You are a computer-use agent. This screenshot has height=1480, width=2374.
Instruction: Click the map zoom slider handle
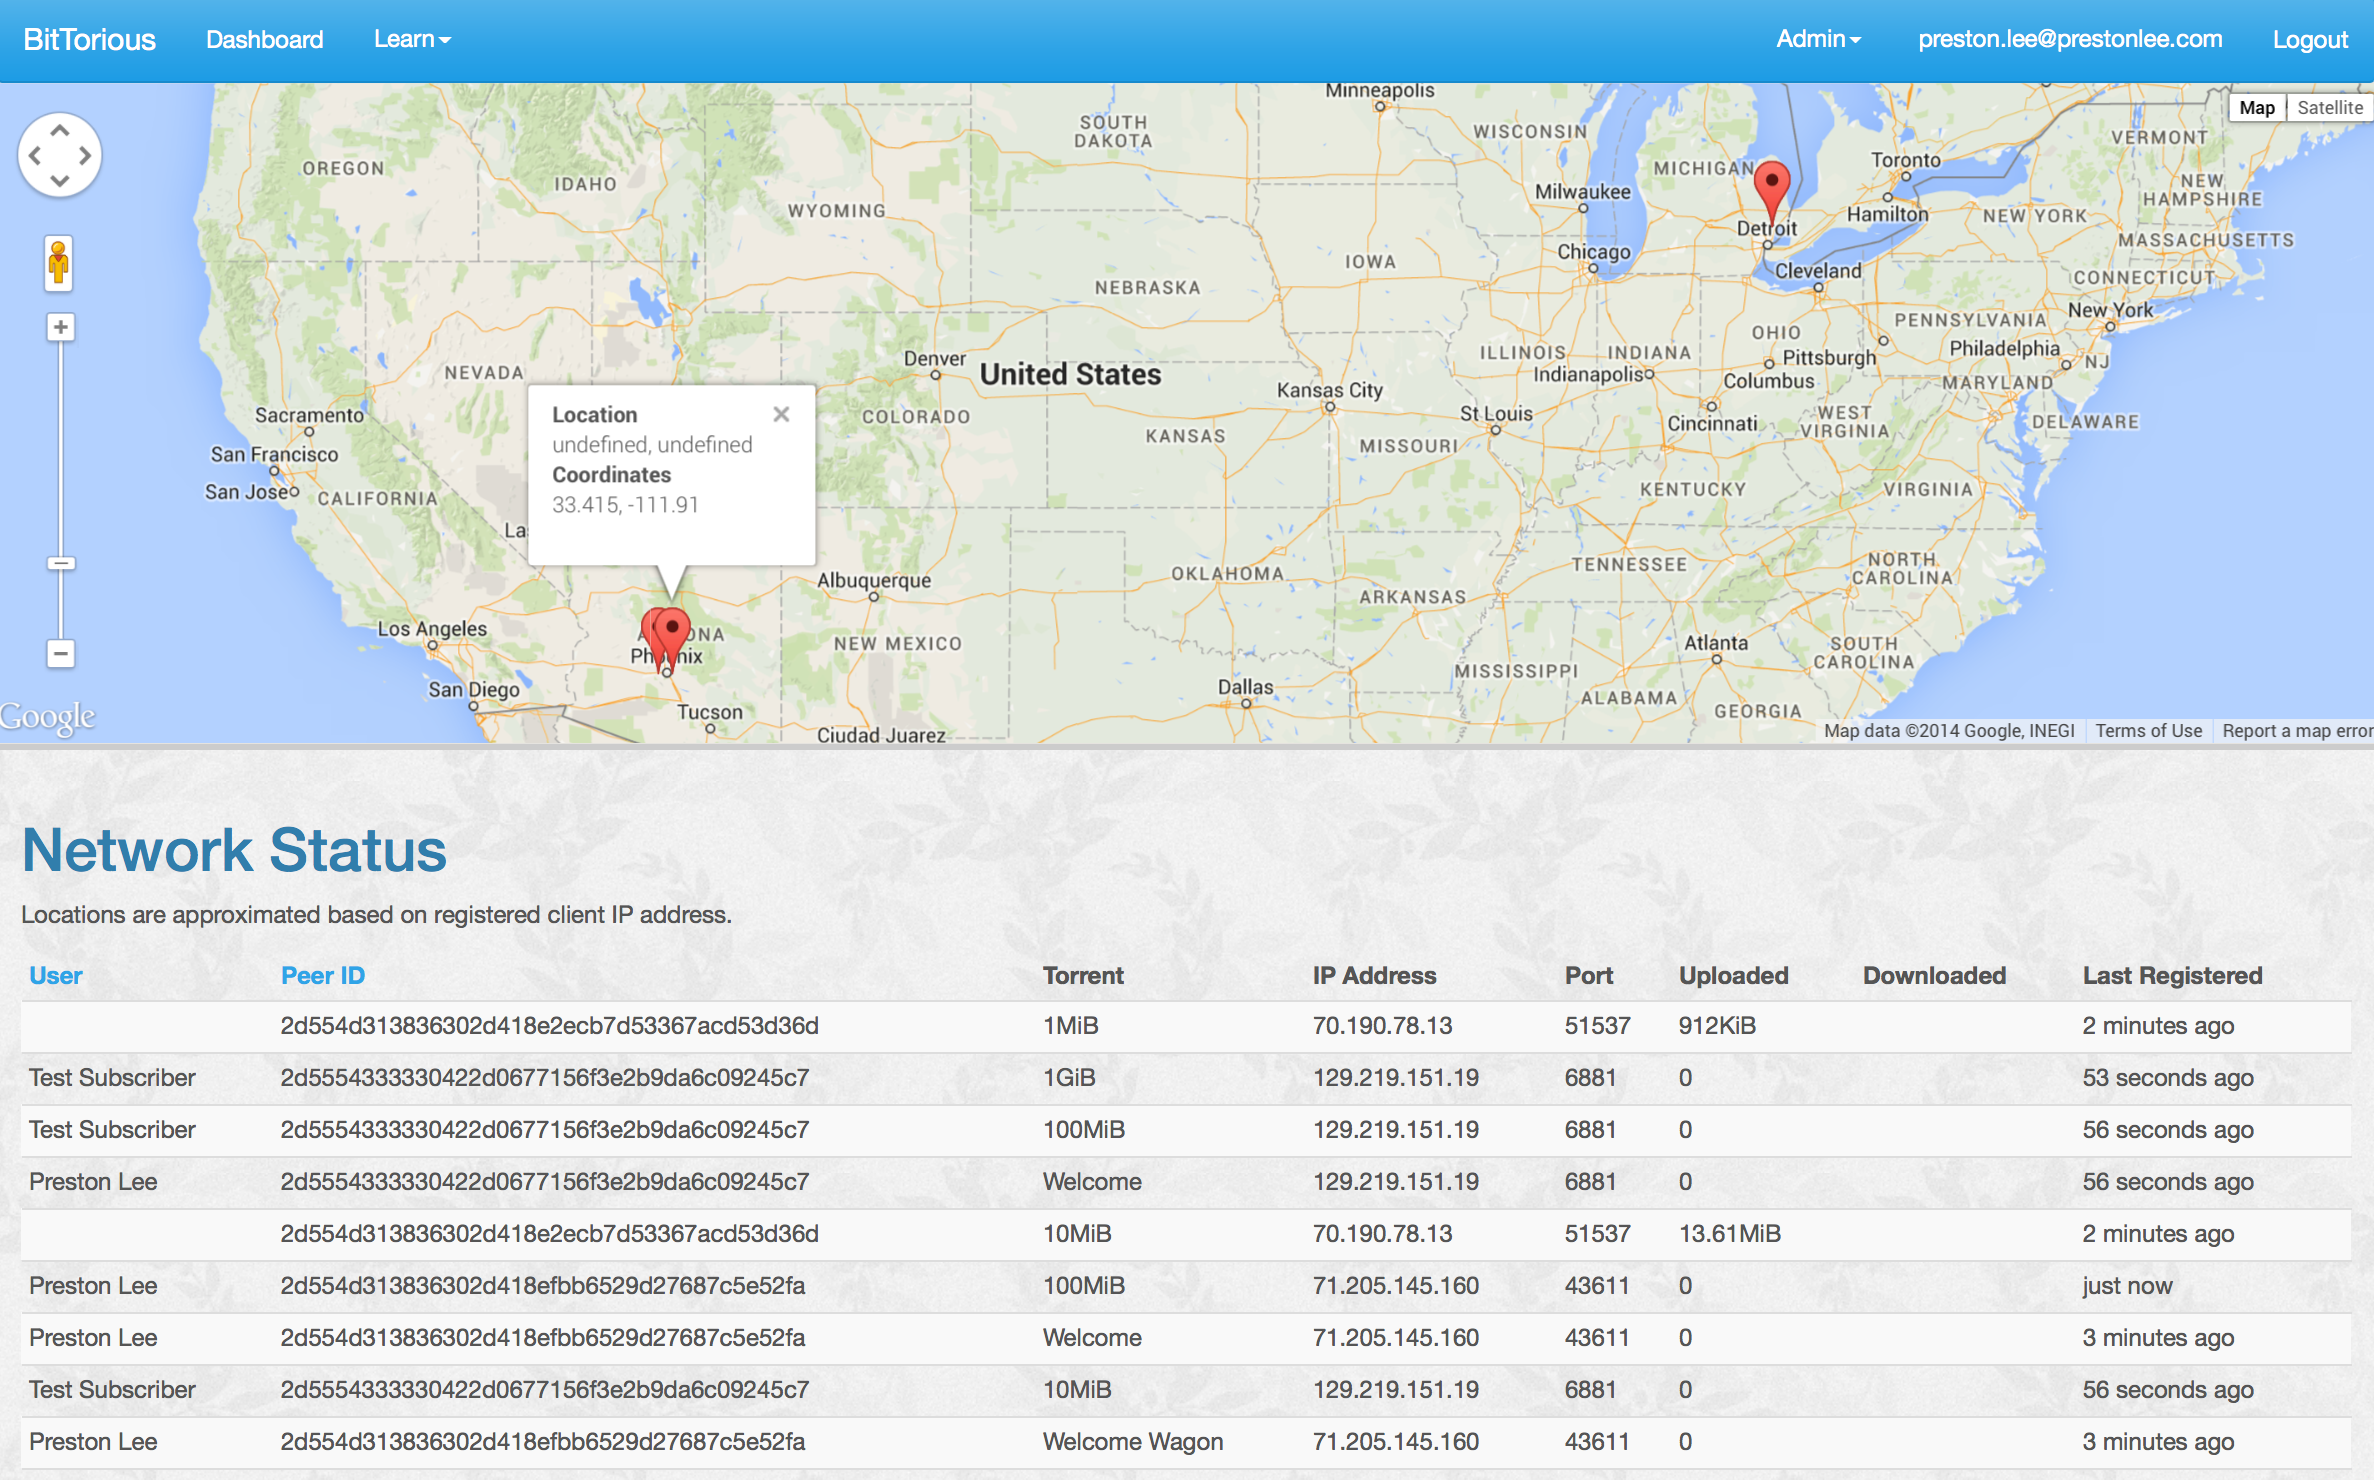point(61,563)
